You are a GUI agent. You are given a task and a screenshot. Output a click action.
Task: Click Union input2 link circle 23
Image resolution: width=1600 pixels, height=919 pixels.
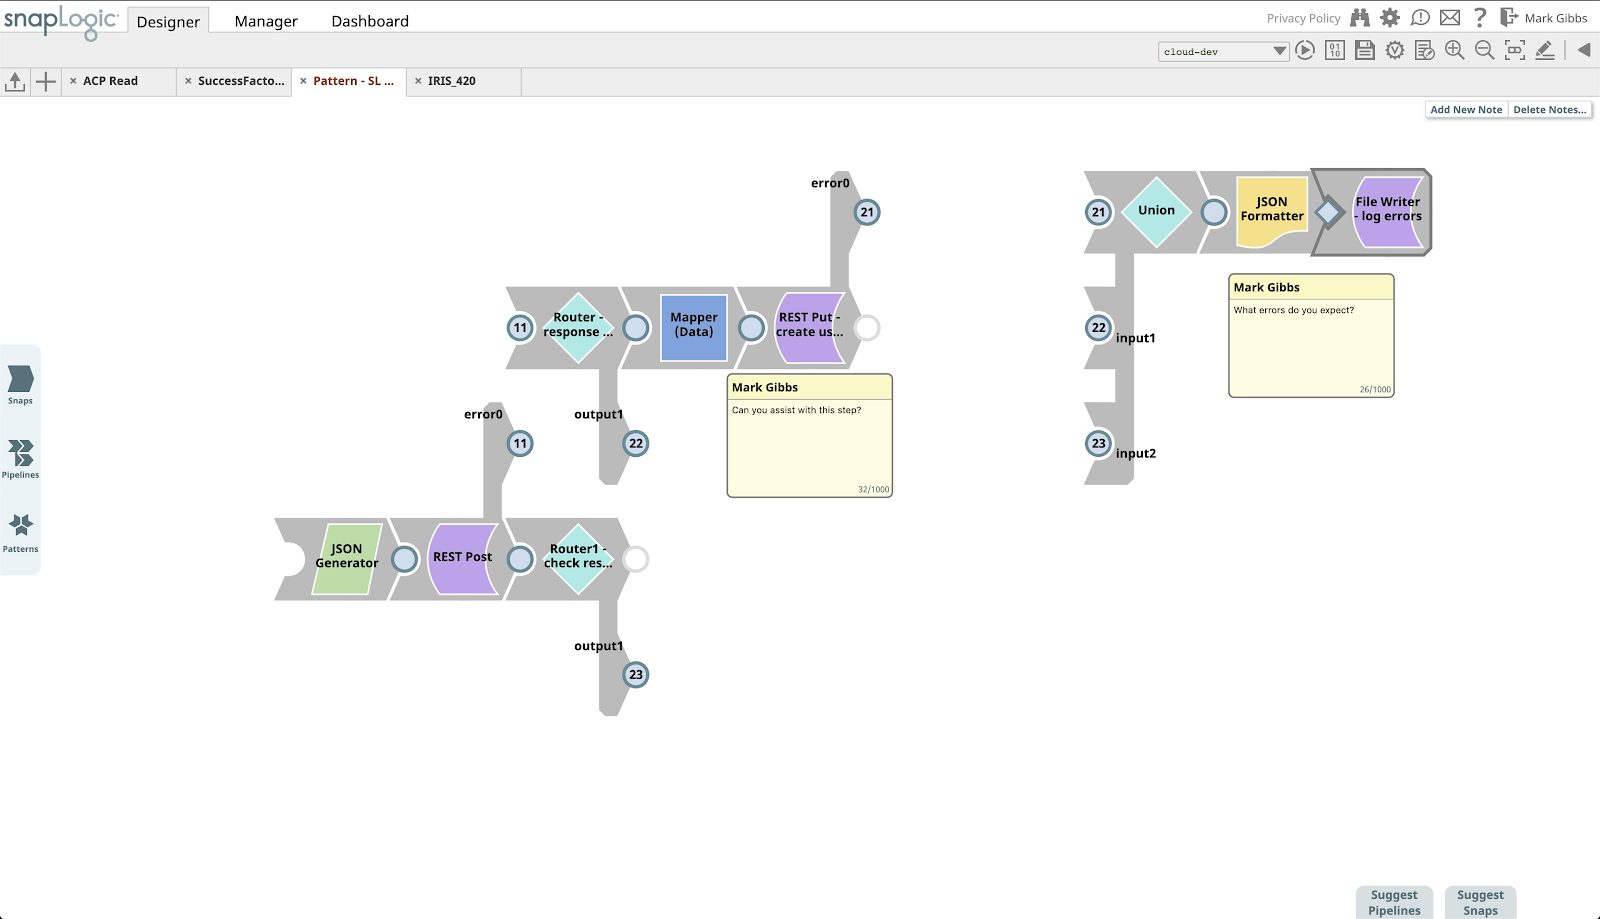[1099, 443]
